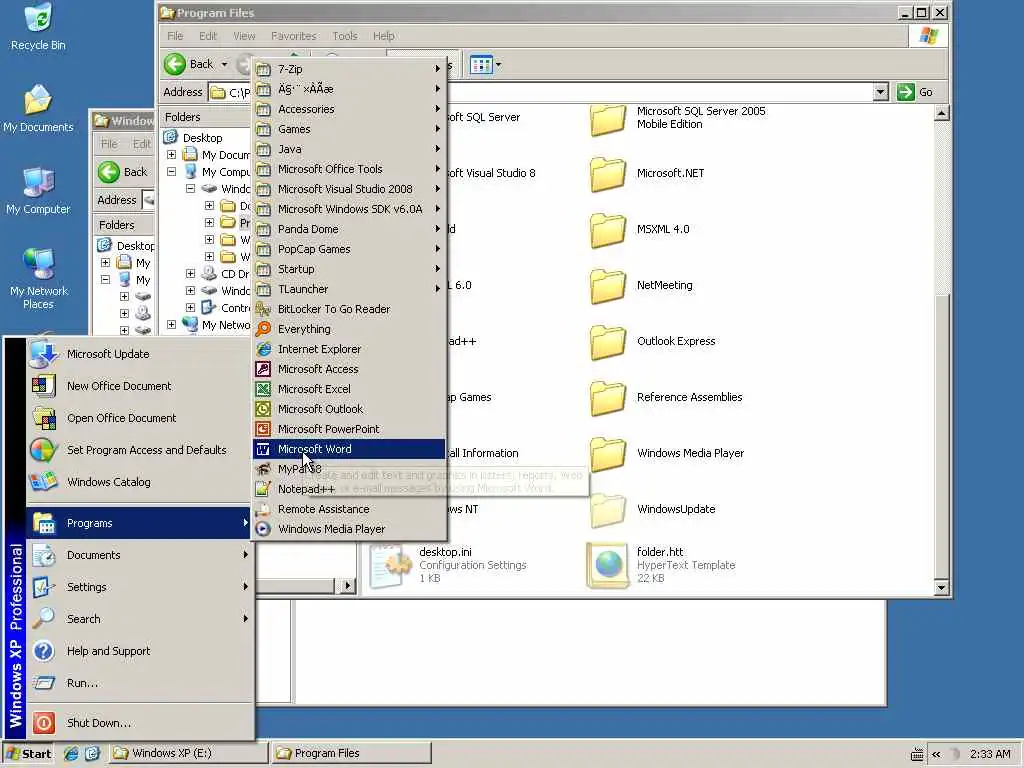
Task: Click the Microsoft Excel program icon
Action: [263, 389]
